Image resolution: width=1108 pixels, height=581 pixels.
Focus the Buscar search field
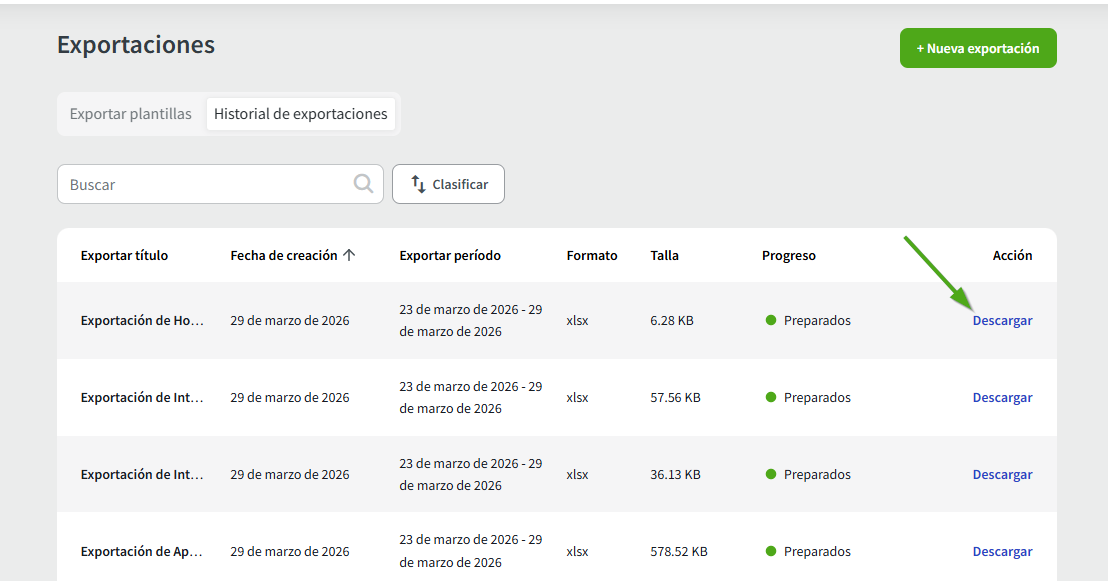click(x=205, y=184)
